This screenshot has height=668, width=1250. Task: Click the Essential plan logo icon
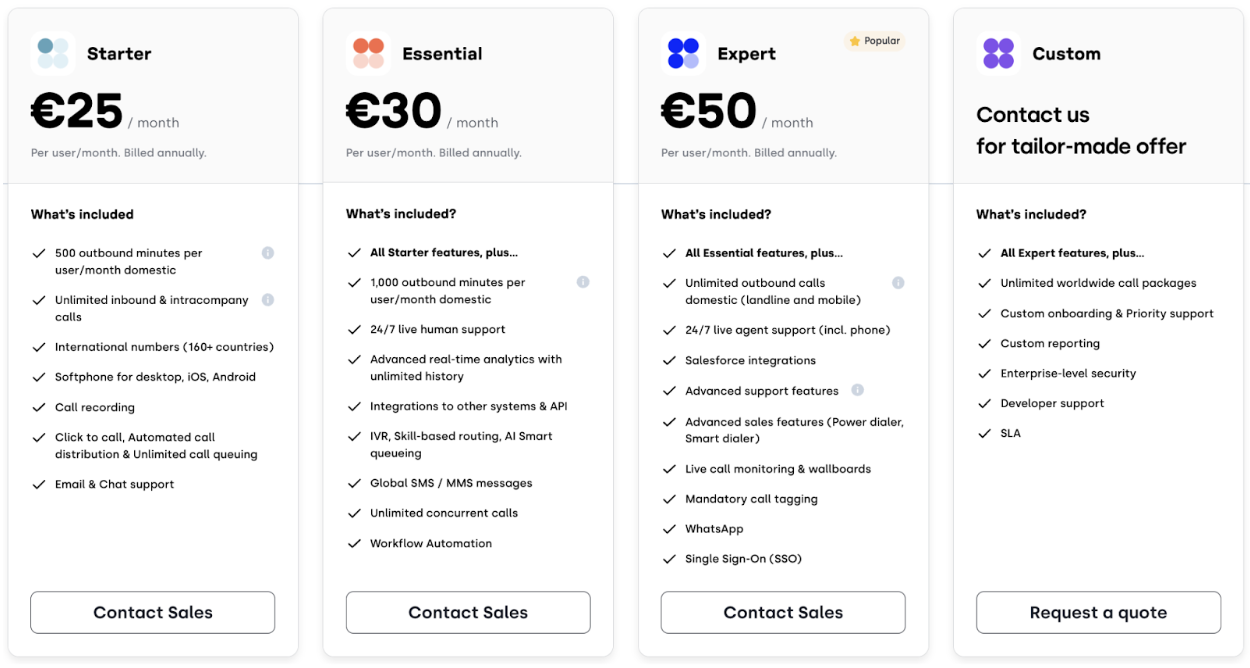pos(368,52)
